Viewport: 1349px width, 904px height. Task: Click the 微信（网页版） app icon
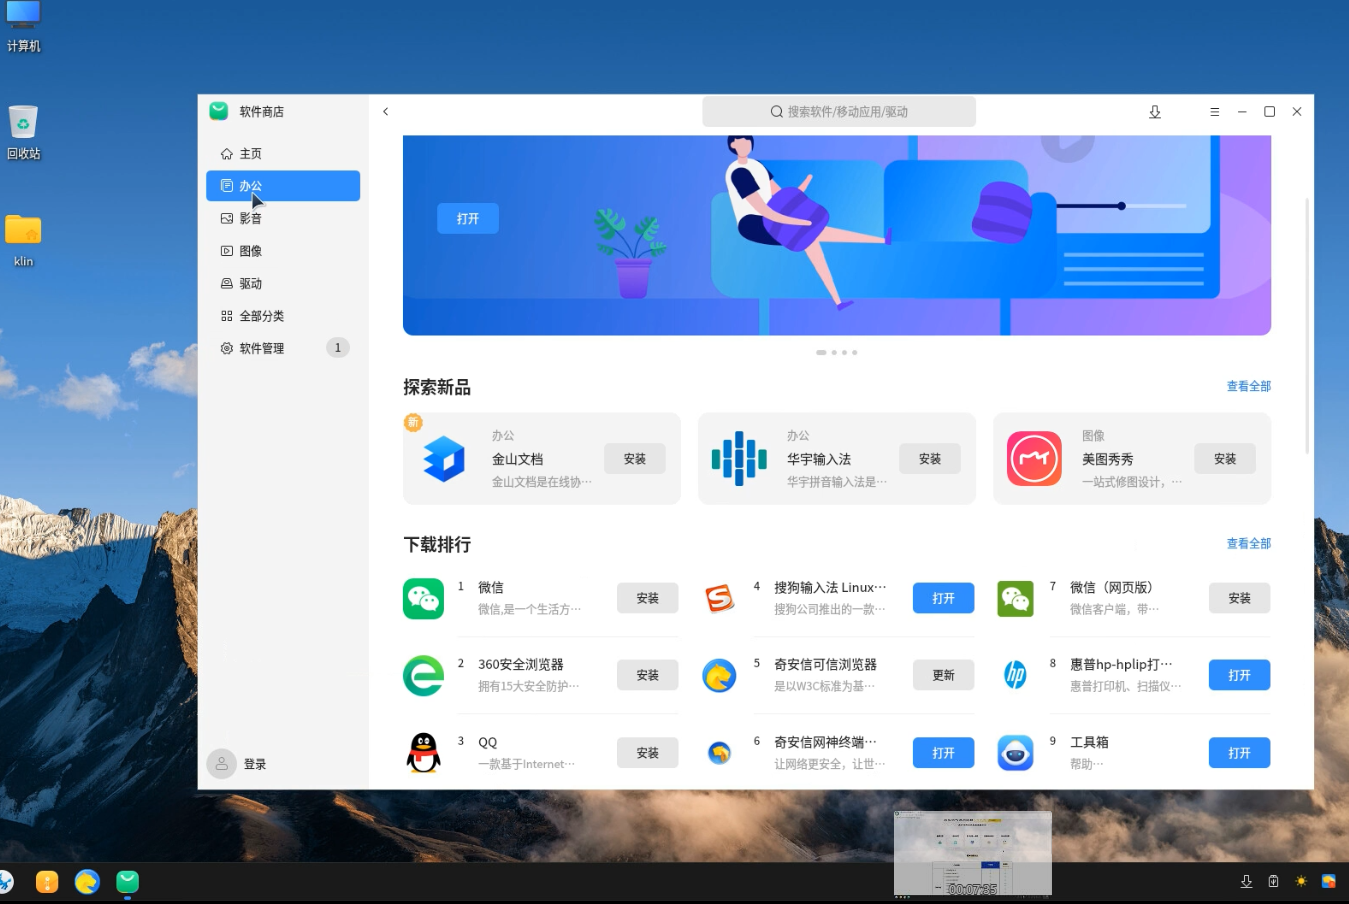tap(1015, 598)
